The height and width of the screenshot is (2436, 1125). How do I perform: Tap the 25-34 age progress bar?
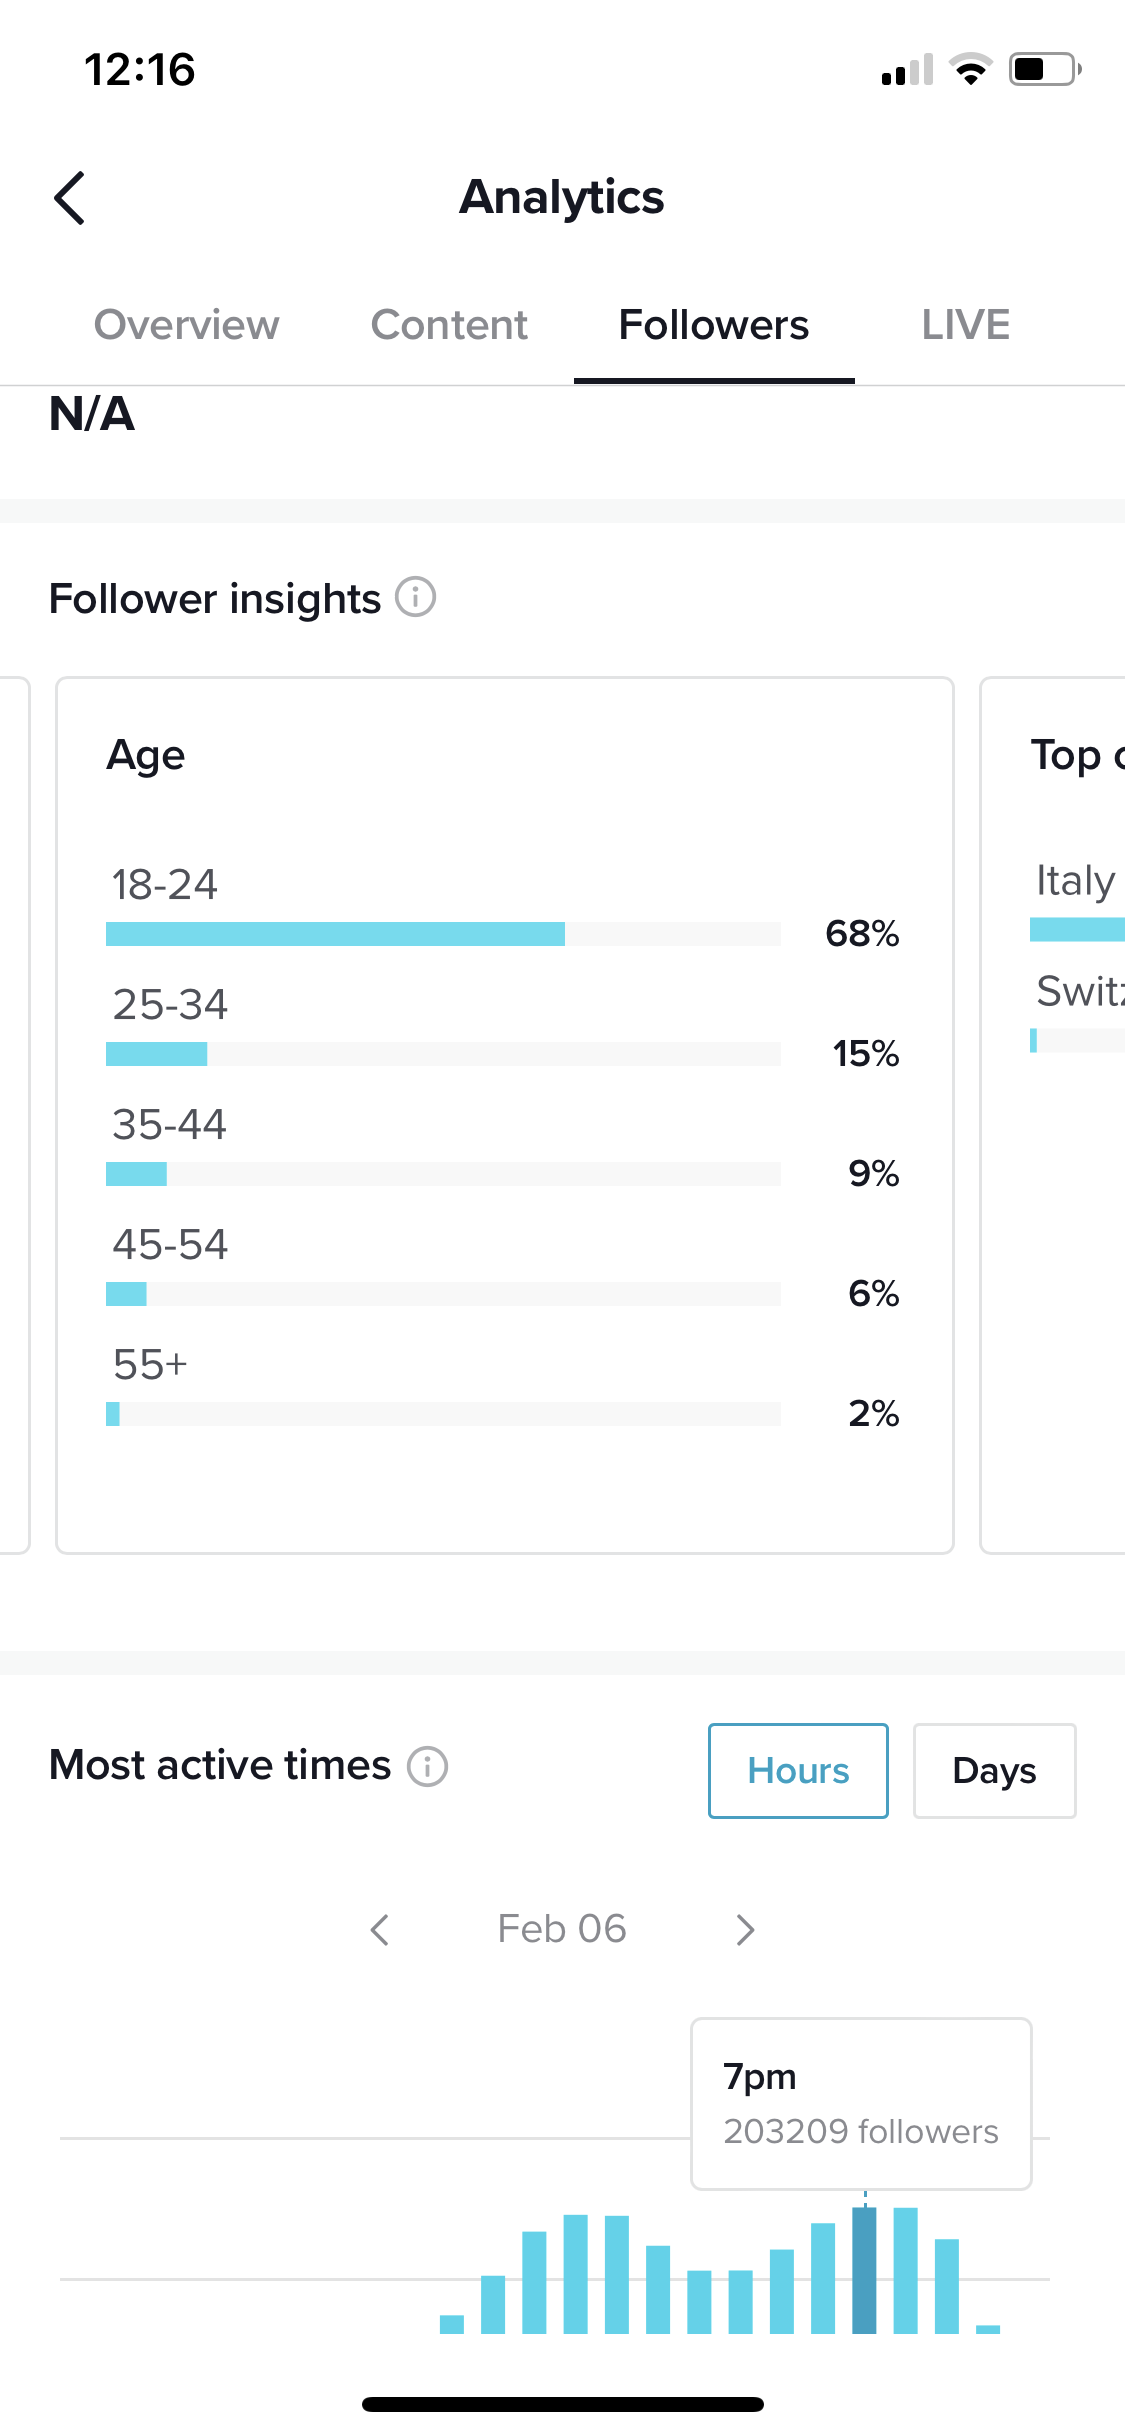coord(443,1054)
